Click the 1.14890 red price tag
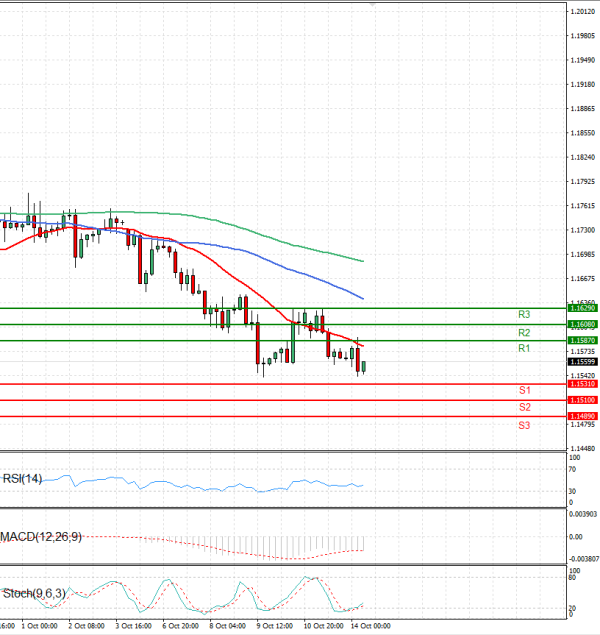Image resolution: width=600 pixels, height=635 pixels. 583,416
